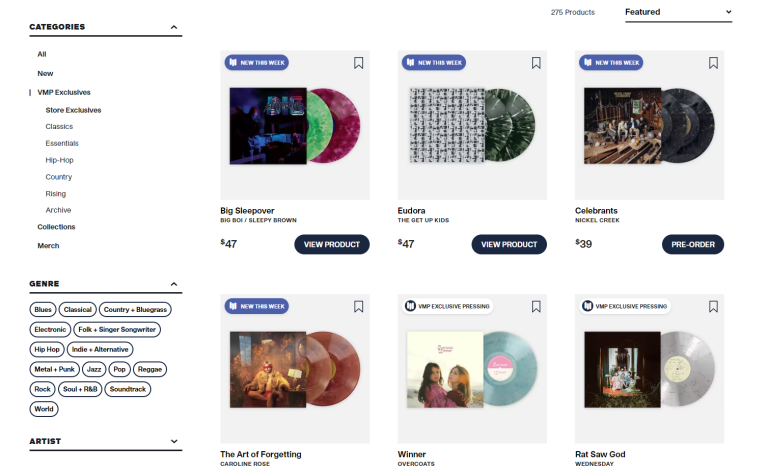Open the Featured sort dropdown

click(x=678, y=12)
